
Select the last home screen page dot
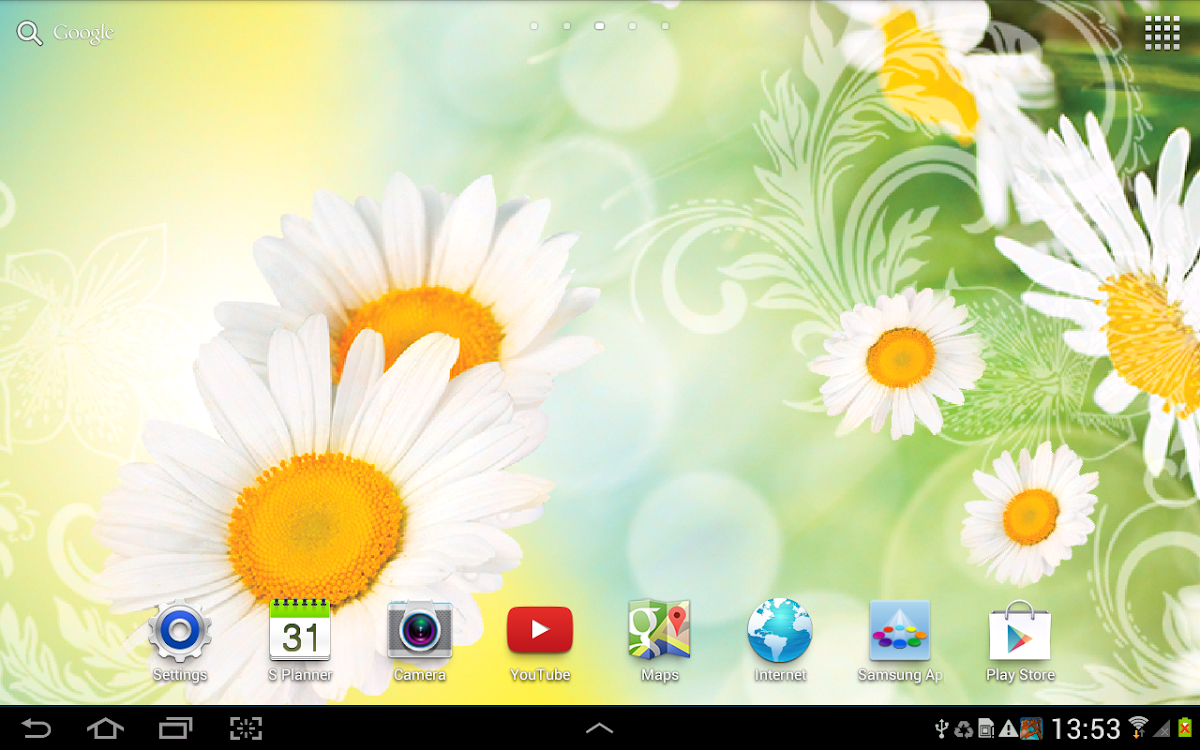(665, 26)
